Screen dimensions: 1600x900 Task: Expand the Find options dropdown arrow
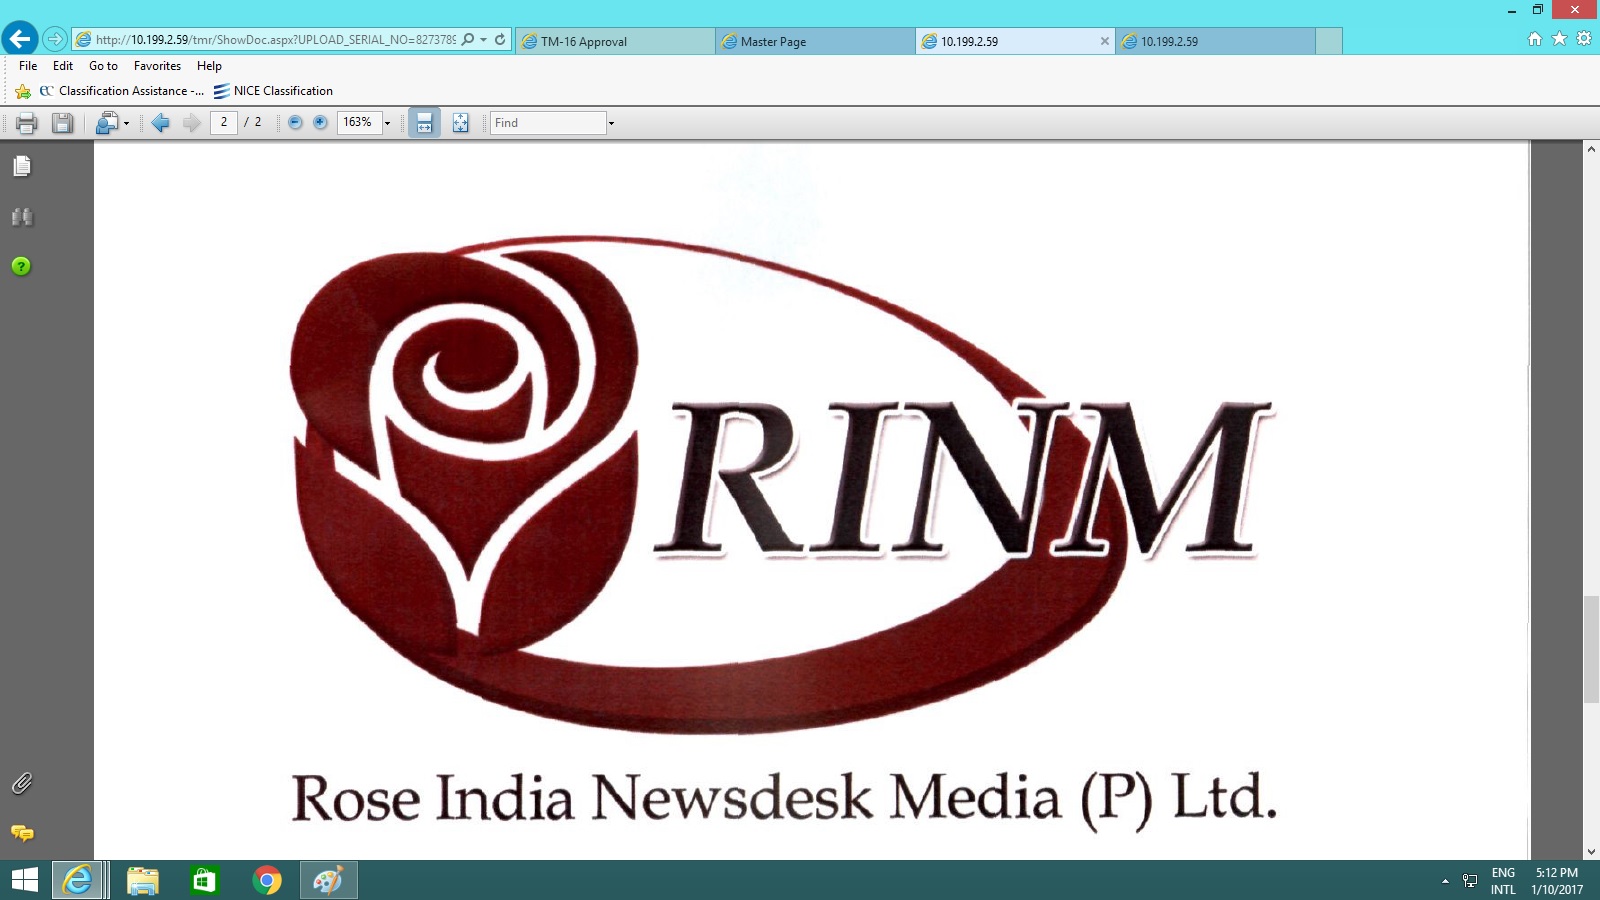pyautogui.click(x=611, y=123)
